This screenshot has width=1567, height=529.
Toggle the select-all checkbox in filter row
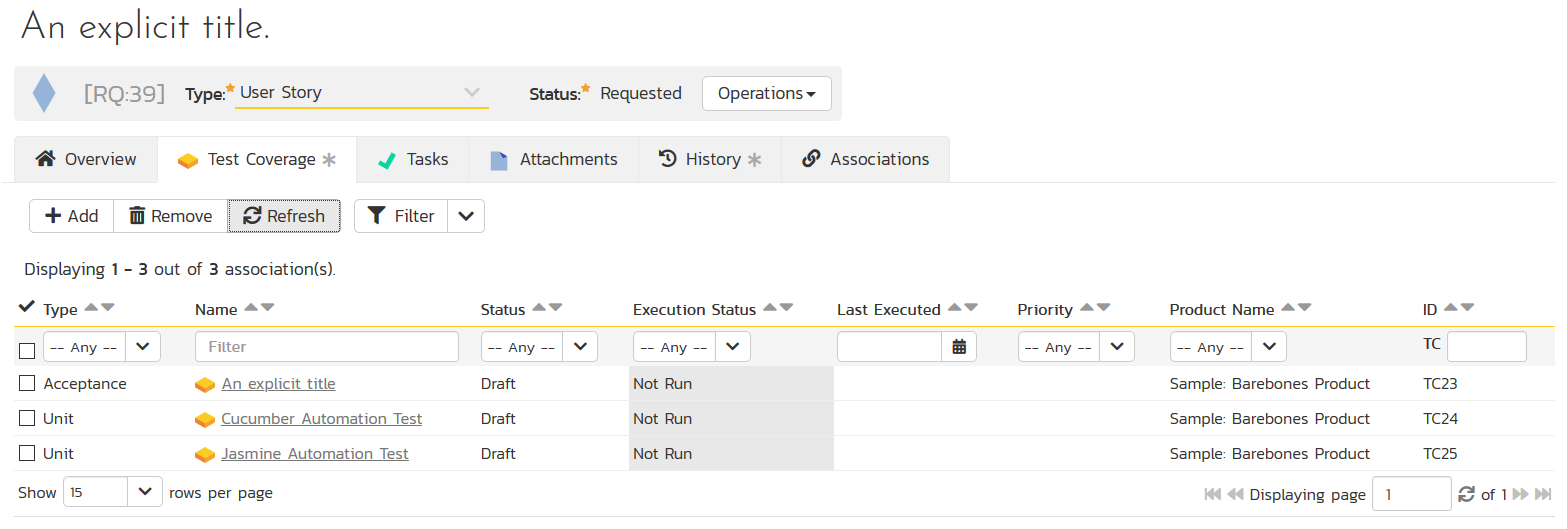coord(27,350)
